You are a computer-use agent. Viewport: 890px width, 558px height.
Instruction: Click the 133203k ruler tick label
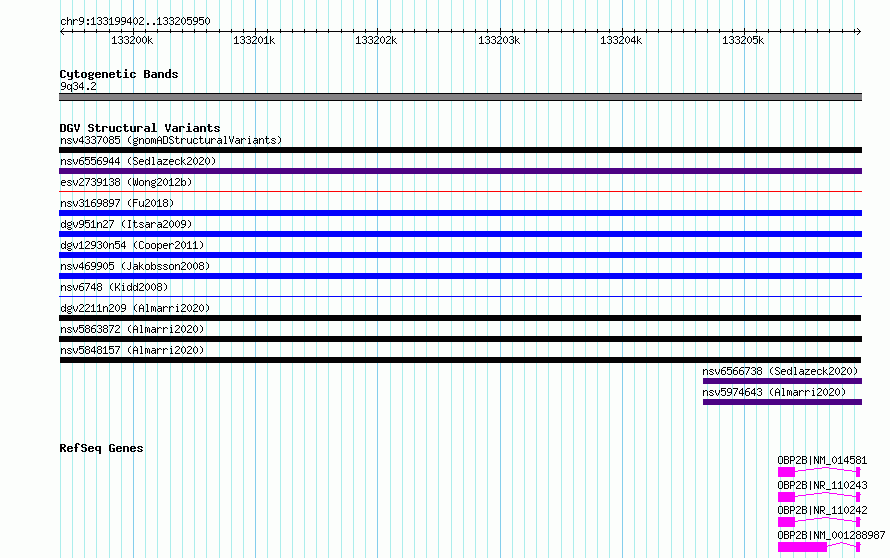coord(499,40)
